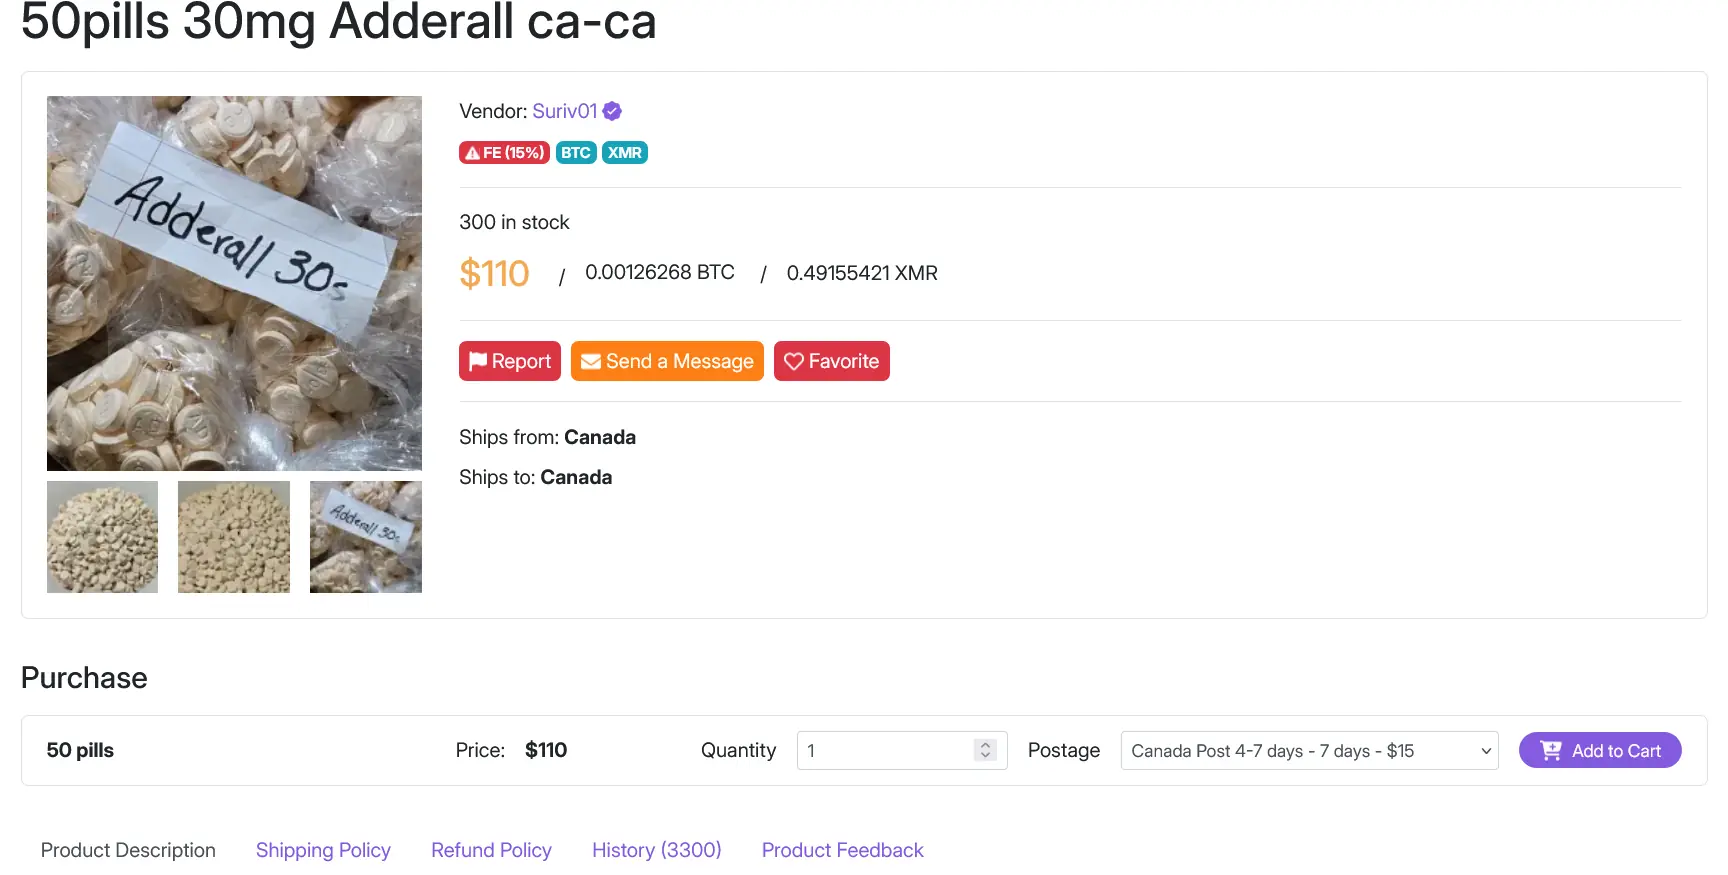Select the second product thumbnail image
1728x875 pixels.
[234, 537]
